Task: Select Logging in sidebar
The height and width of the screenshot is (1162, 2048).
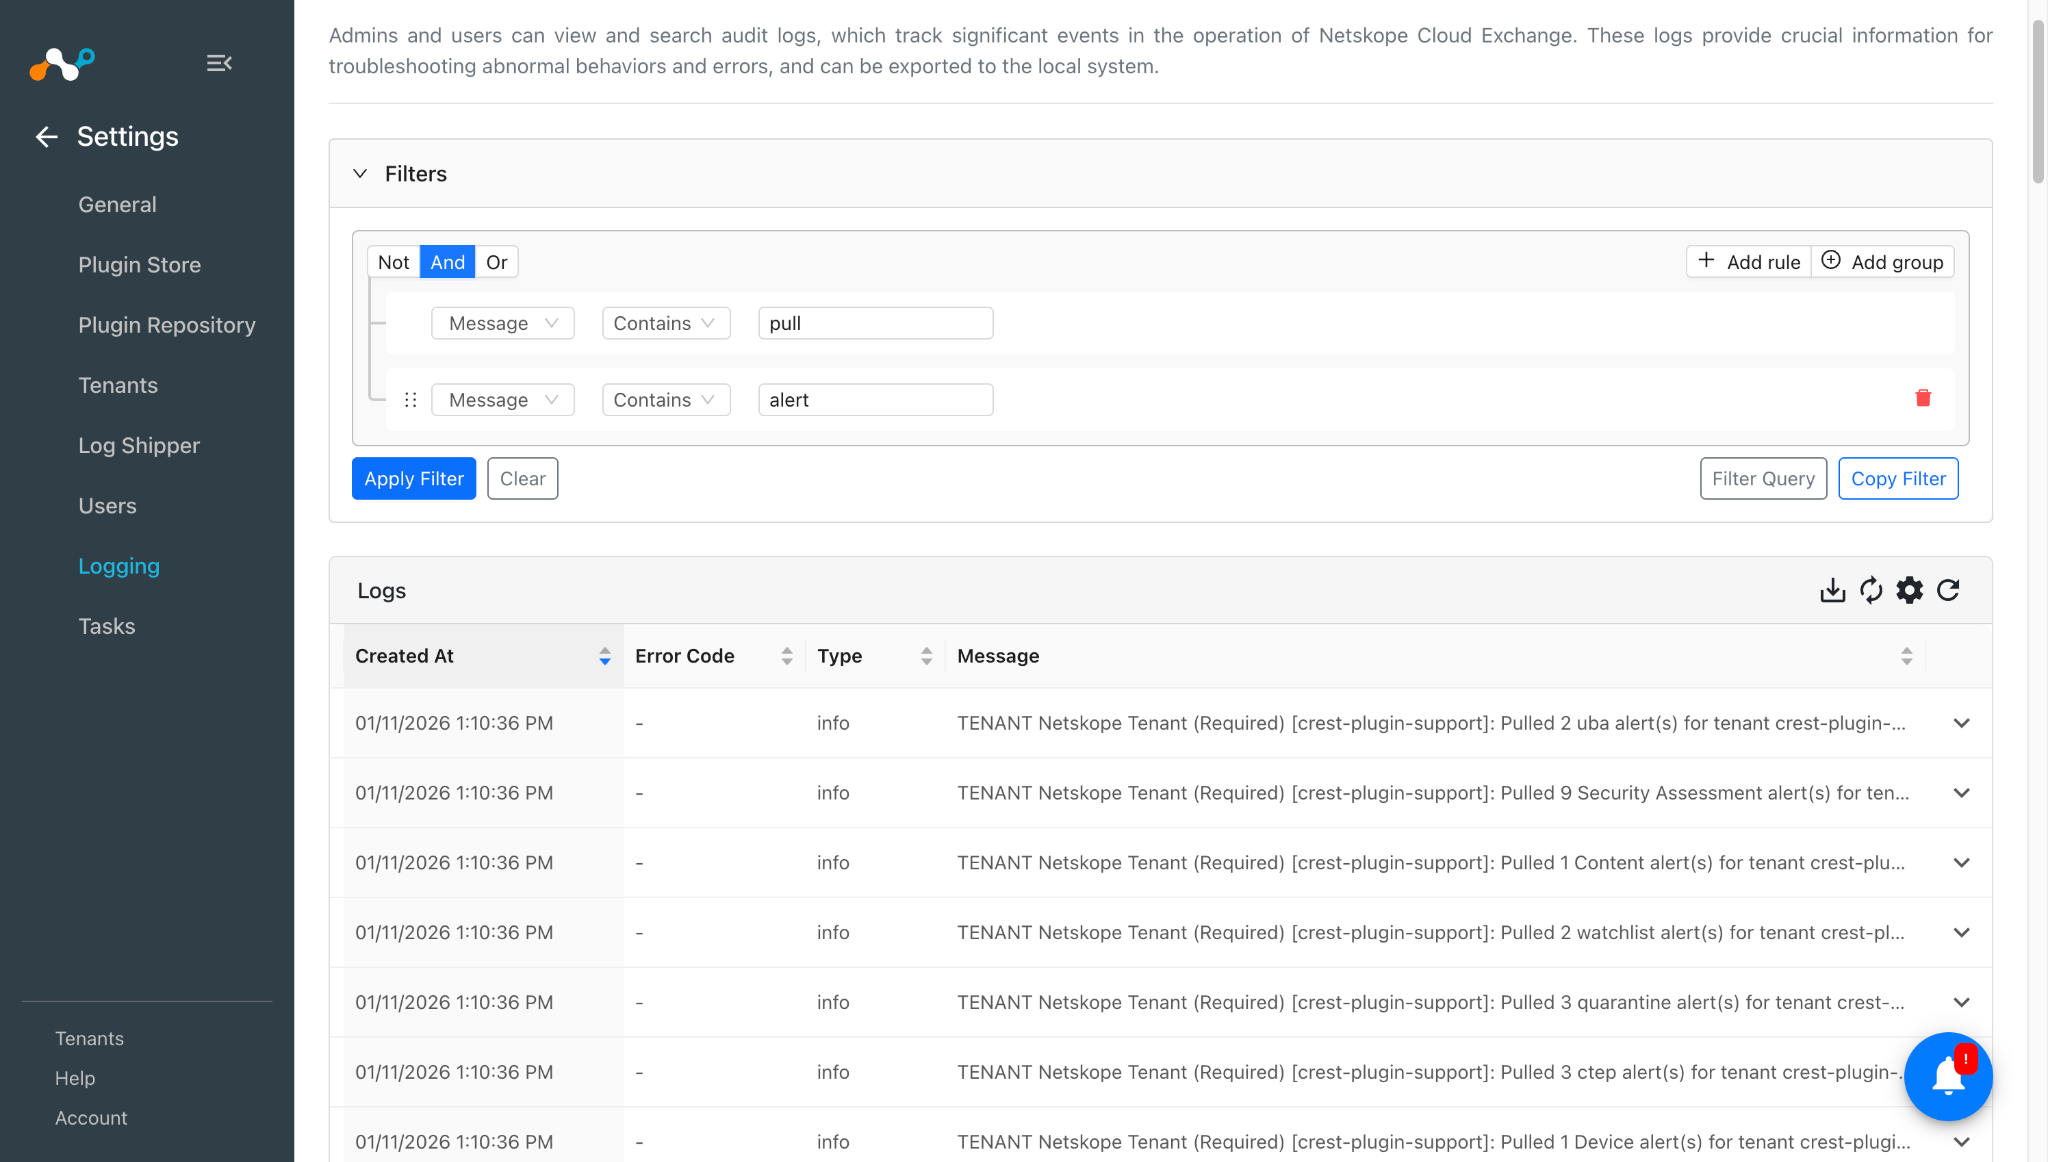Action: (x=119, y=566)
